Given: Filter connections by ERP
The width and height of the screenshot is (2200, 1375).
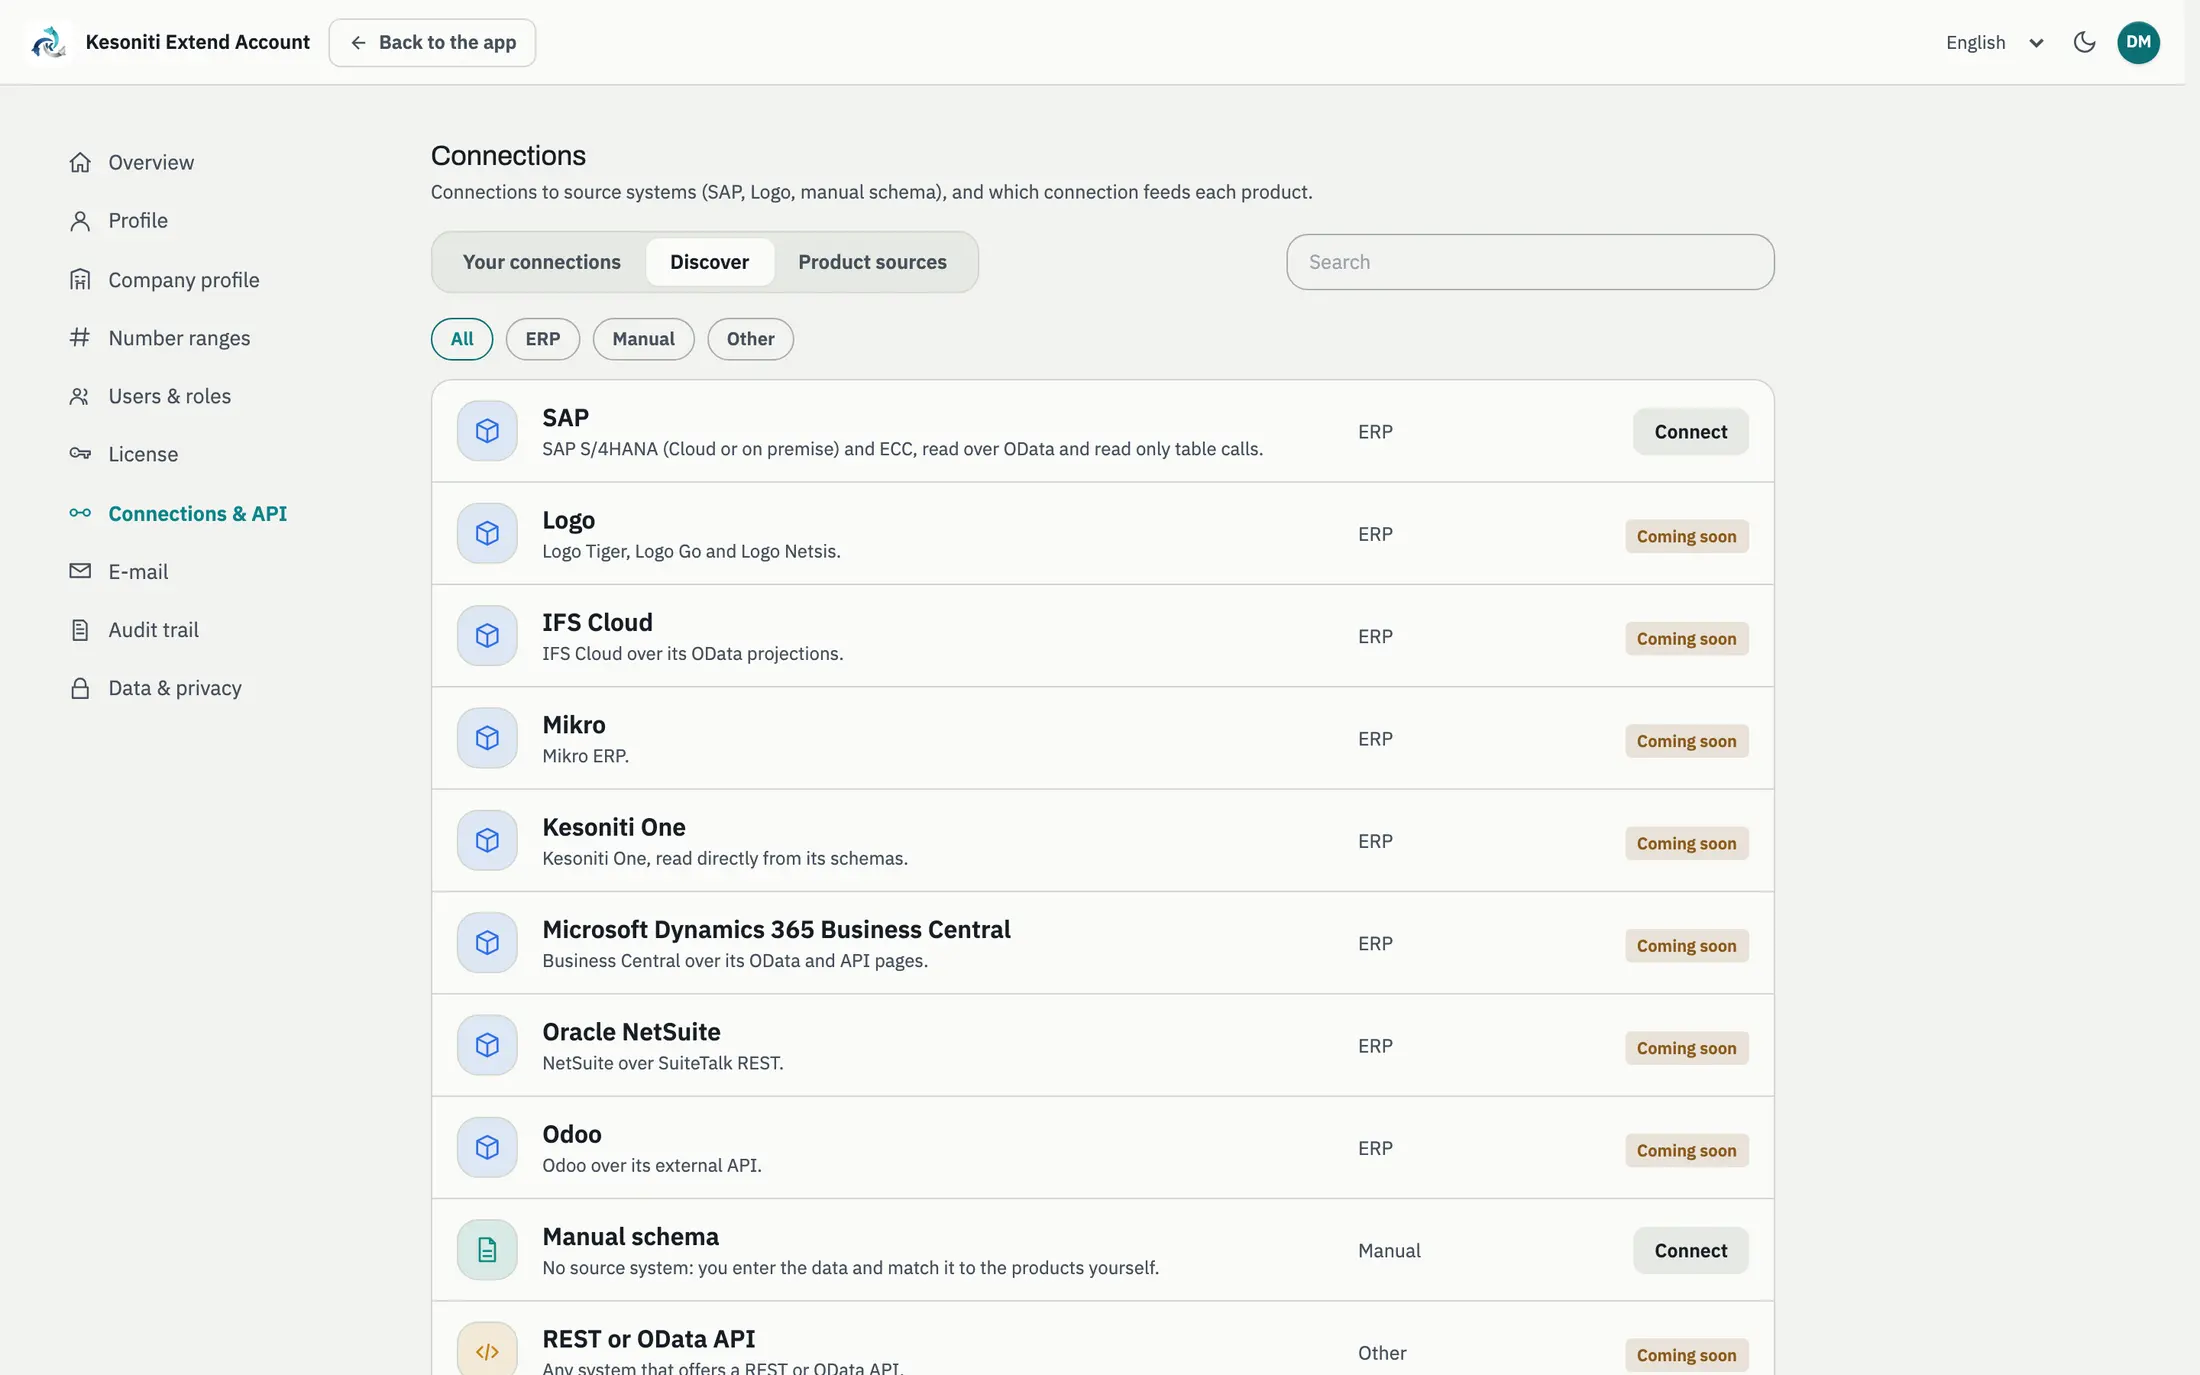Looking at the screenshot, I should (x=543, y=339).
